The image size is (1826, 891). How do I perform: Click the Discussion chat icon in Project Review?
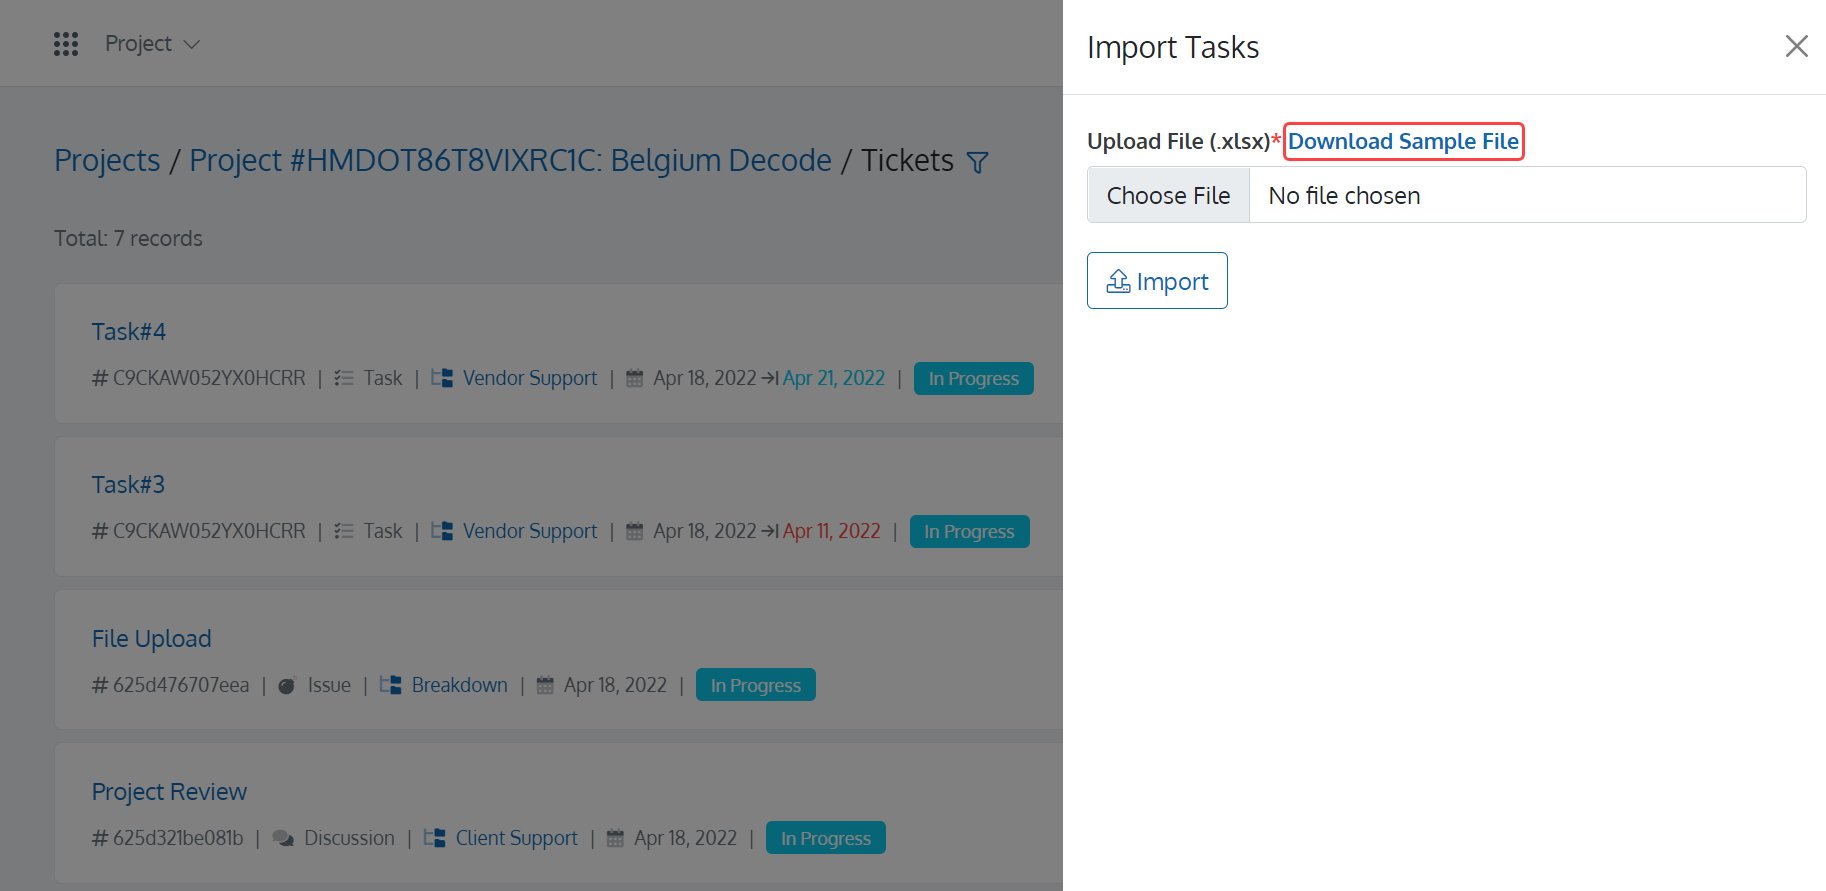pos(283,838)
